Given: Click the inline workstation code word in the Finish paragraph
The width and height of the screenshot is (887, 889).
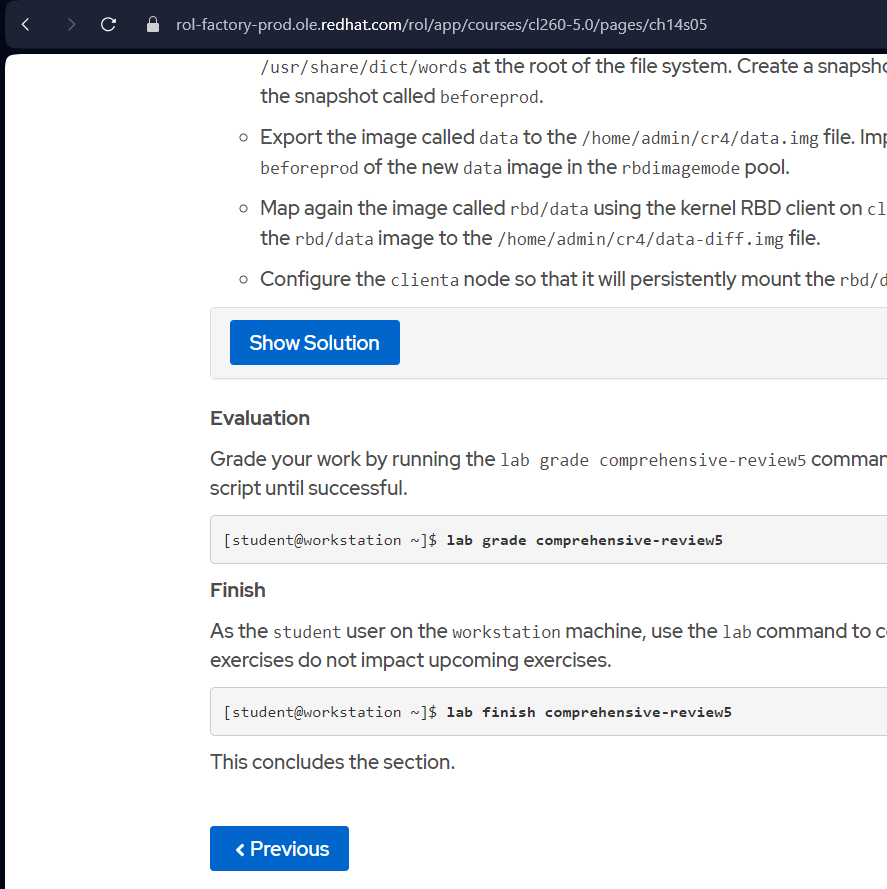Looking at the screenshot, I should (x=506, y=632).
